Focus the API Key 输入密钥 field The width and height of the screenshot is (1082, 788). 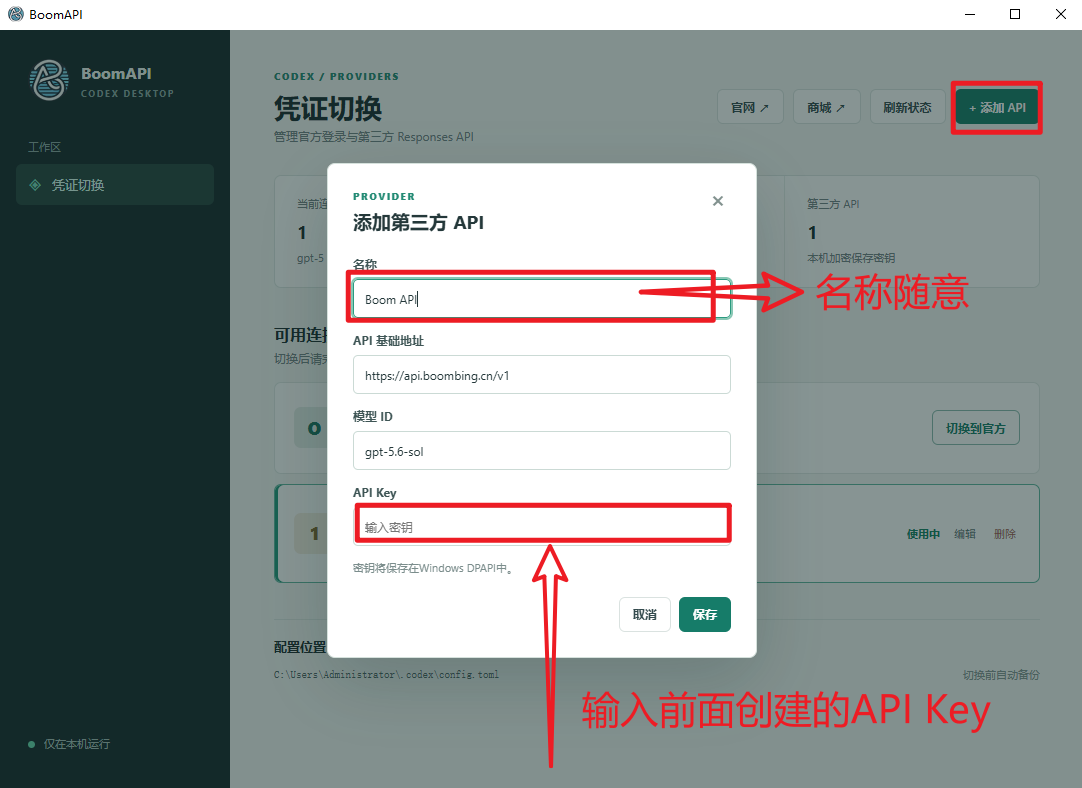[x=542, y=526]
